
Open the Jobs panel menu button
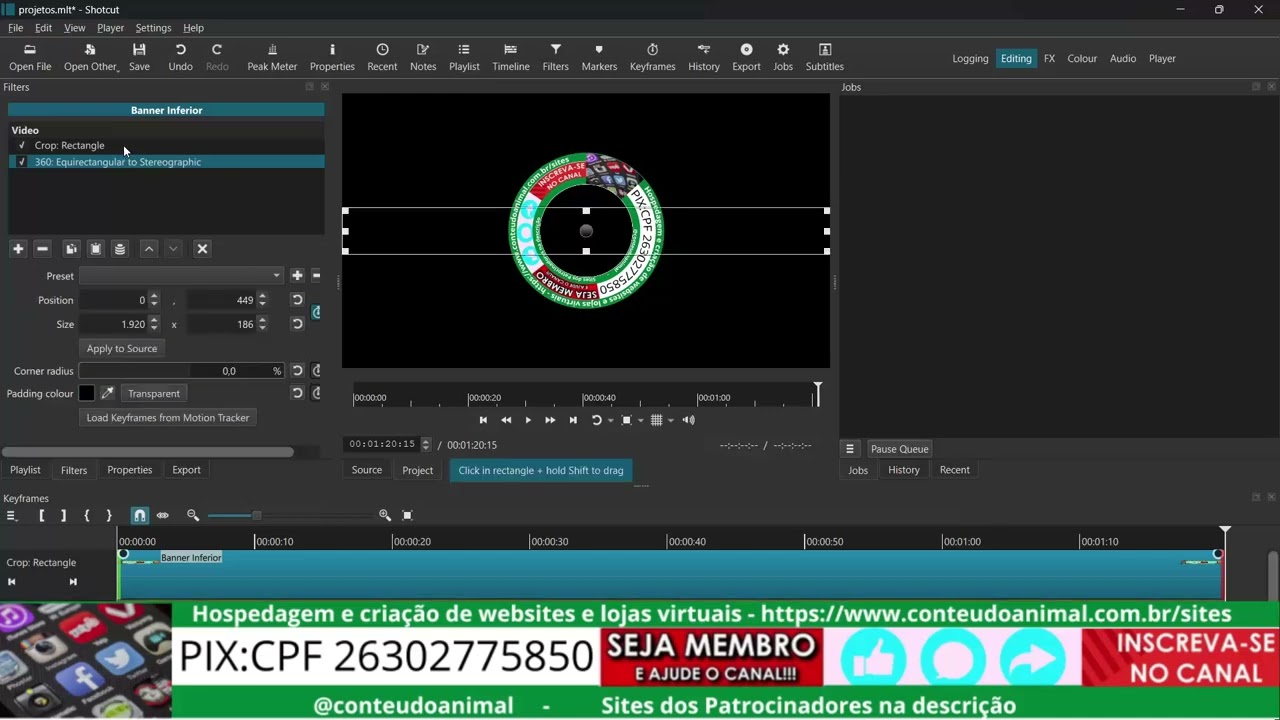(850, 449)
